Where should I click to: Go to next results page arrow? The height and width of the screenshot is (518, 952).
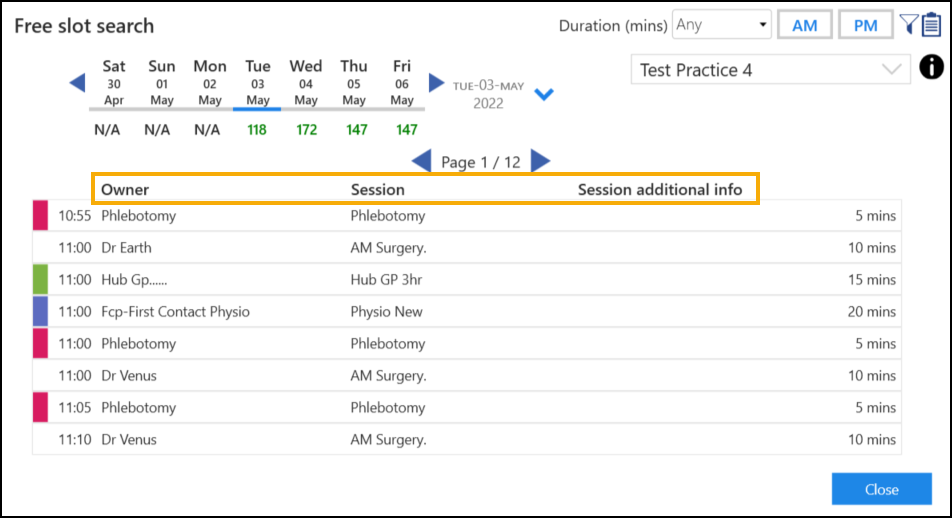[x=540, y=161]
